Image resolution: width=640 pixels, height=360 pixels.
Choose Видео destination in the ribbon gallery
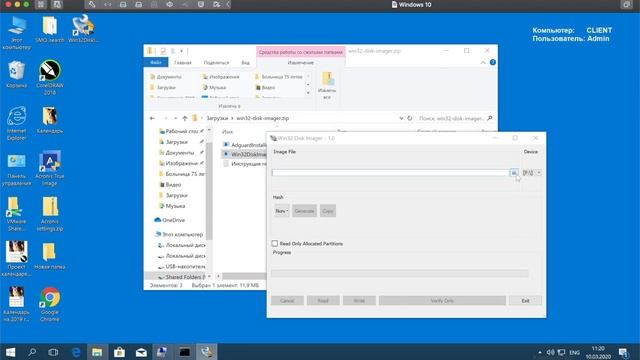point(265,87)
